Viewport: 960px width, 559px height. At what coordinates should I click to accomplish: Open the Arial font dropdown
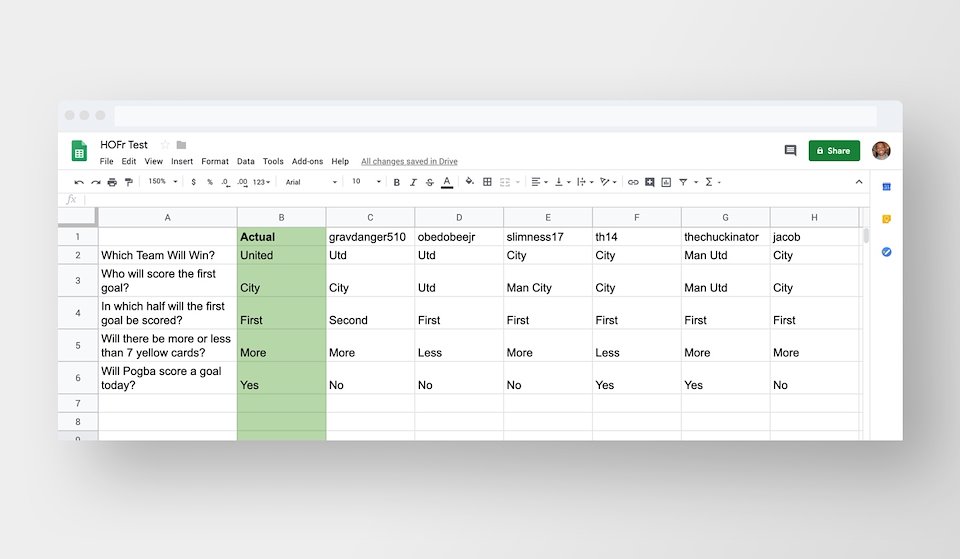[311, 182]
